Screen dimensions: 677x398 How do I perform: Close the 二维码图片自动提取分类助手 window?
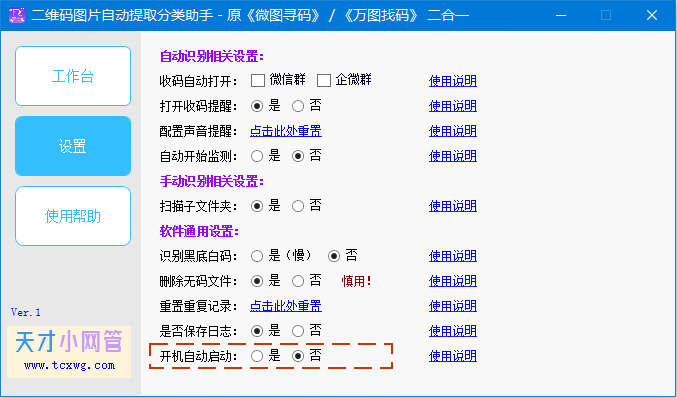[x=652, y=16]
